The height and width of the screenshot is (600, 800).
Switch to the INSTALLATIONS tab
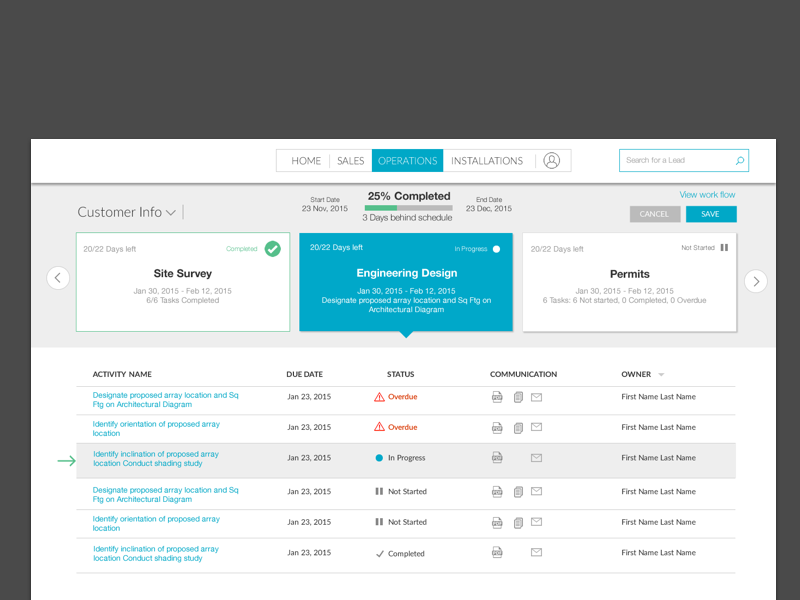tap(487, 160)
